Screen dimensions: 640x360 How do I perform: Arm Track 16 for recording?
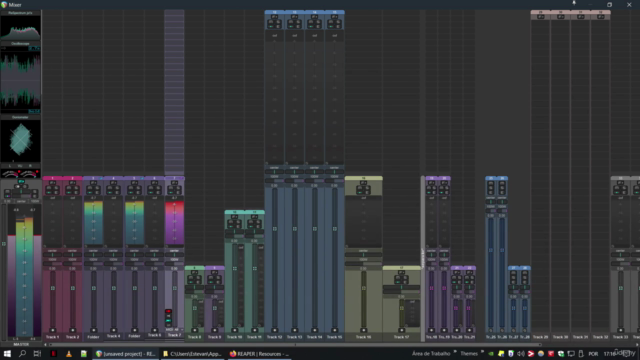click(x=363, y=330)
